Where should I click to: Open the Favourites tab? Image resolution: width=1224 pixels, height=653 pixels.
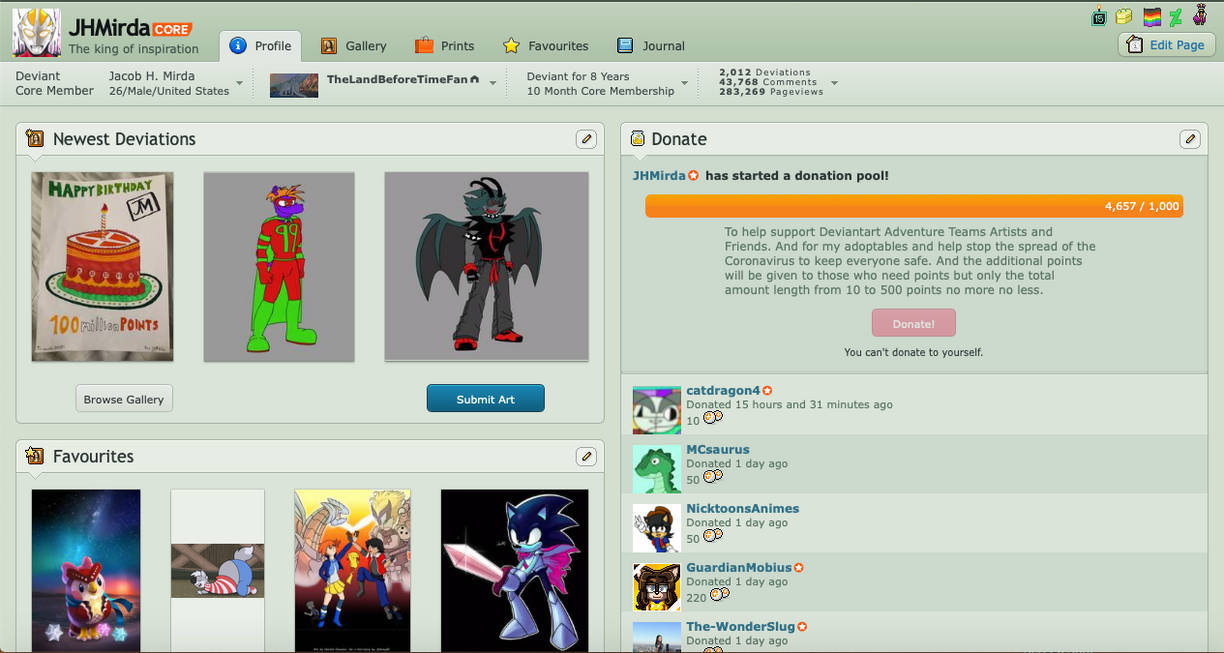tap(545, 46)
